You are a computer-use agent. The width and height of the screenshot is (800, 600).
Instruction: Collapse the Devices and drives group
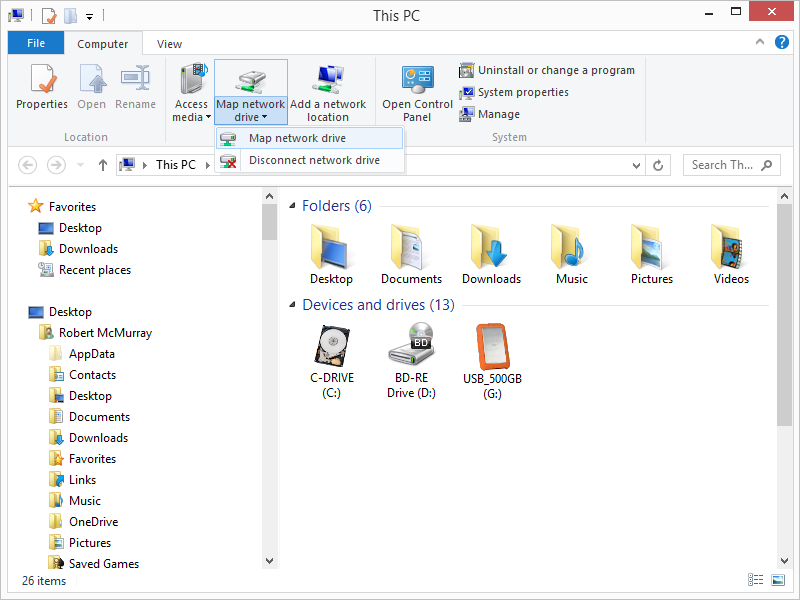point(292,305)
